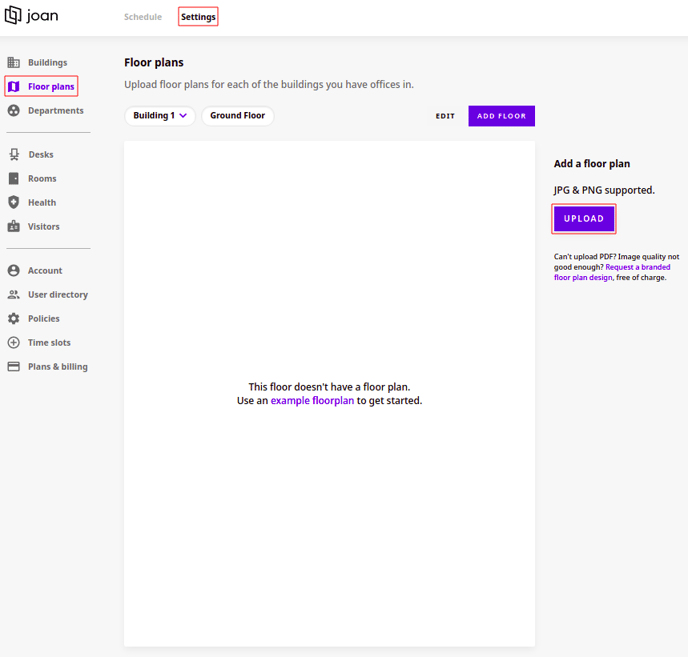Click the Rooms door icon
Screen dimensions: 688x657
point(14,179)
